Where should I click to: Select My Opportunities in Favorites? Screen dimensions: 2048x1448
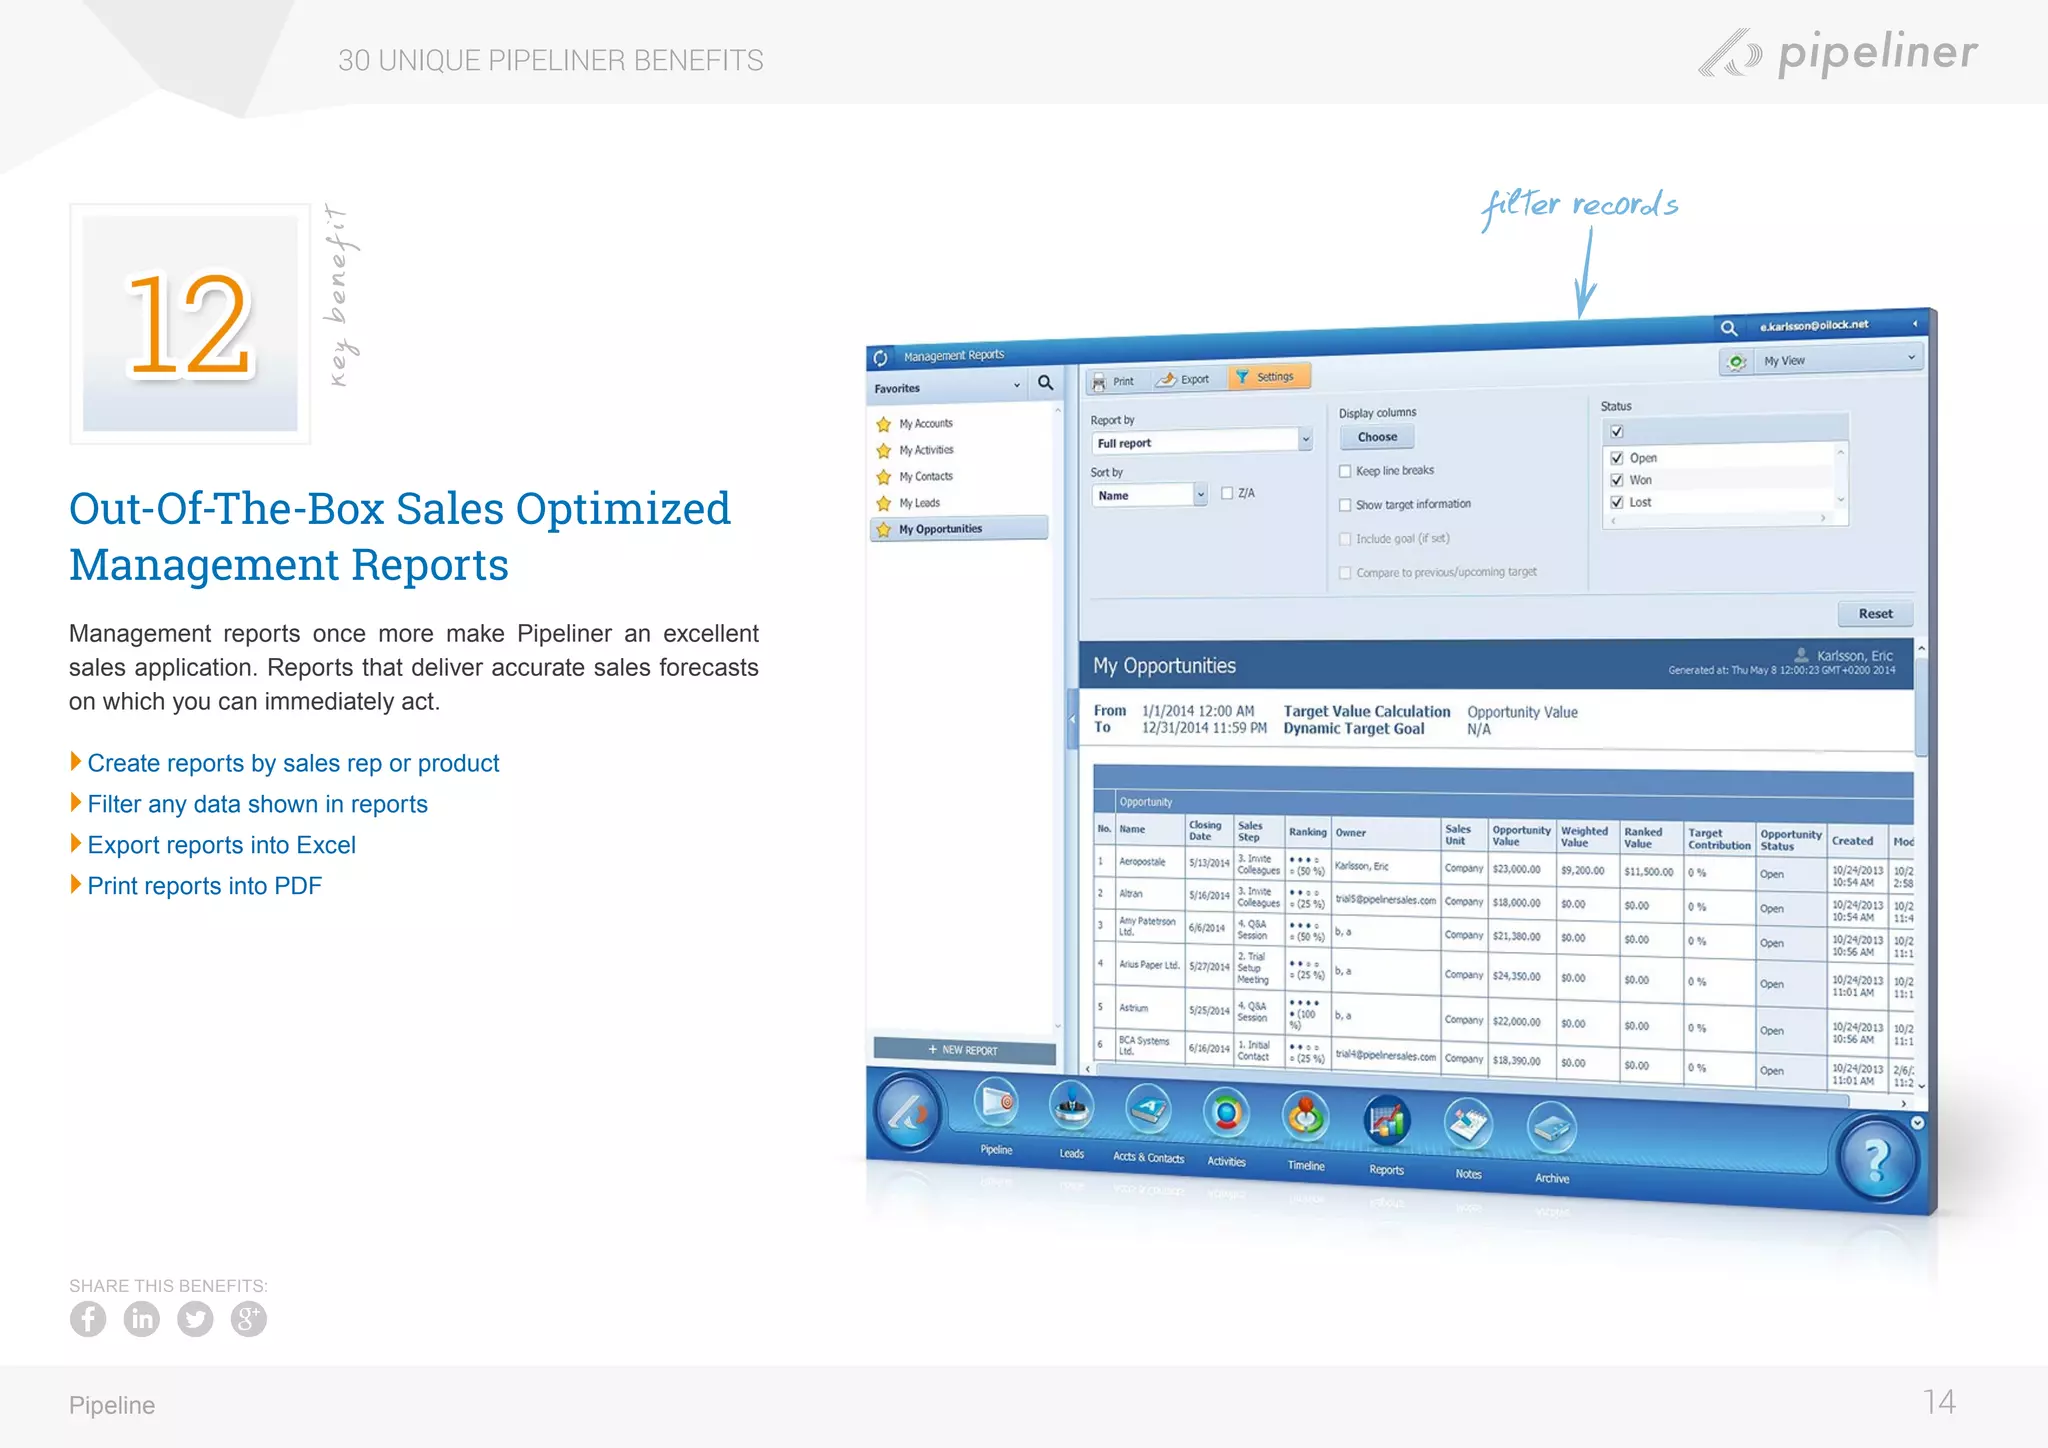(x=959, y=528)
